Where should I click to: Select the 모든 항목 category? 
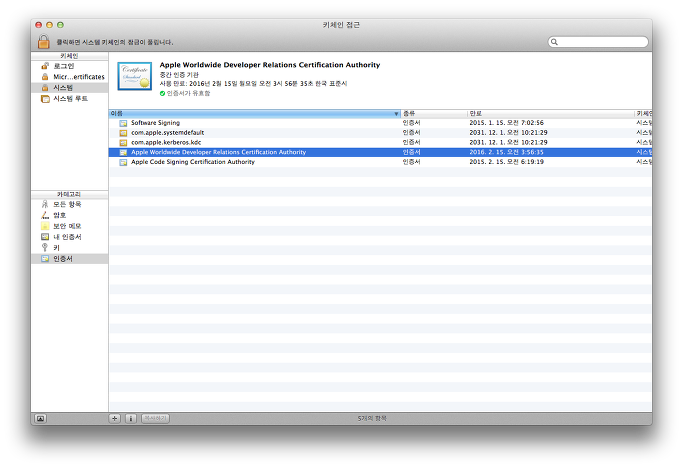(70, 204)
